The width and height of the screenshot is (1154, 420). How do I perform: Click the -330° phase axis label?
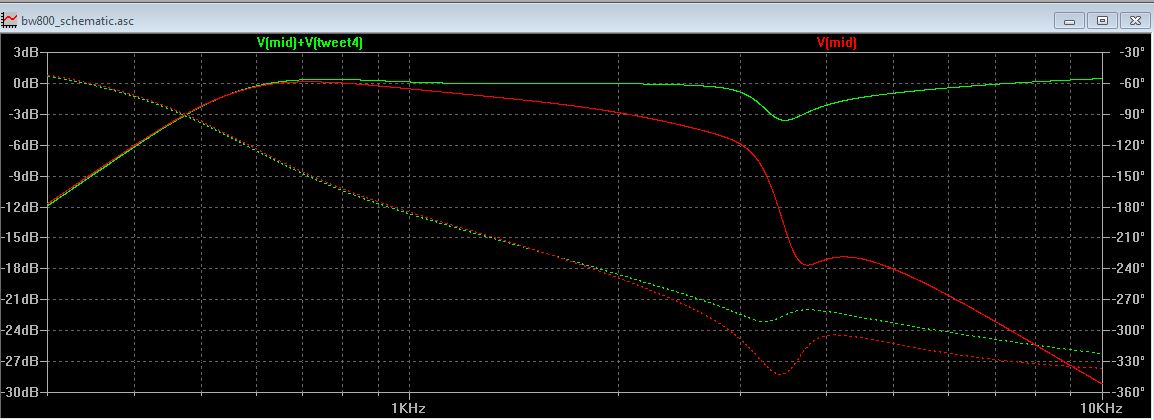pos(1130,361)
